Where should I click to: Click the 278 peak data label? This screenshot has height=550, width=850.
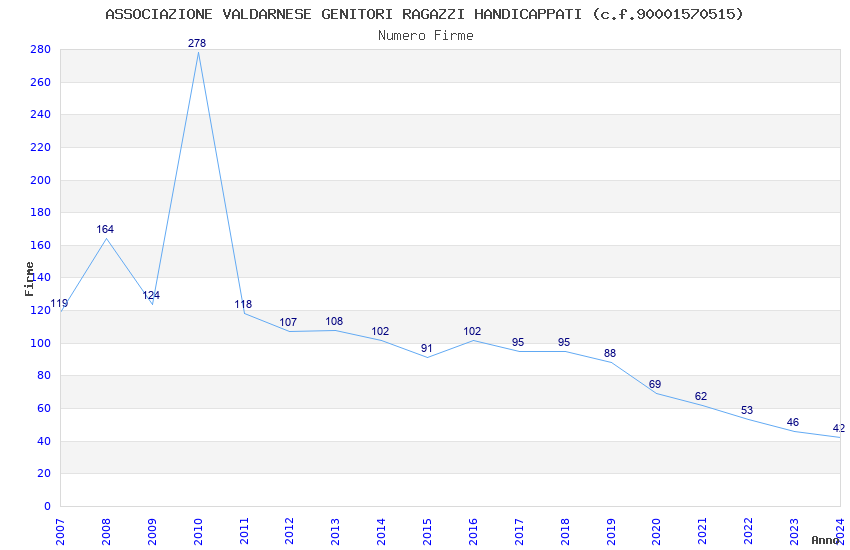197,43
